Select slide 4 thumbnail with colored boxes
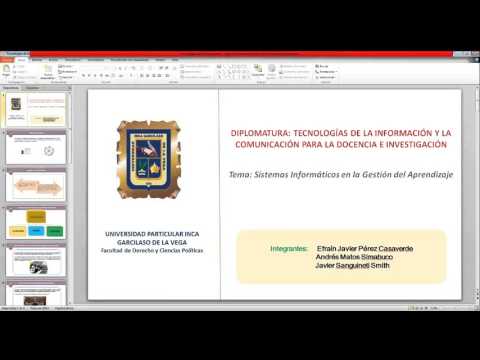Screen dimensions: 480x360 (x=36, y=223)
